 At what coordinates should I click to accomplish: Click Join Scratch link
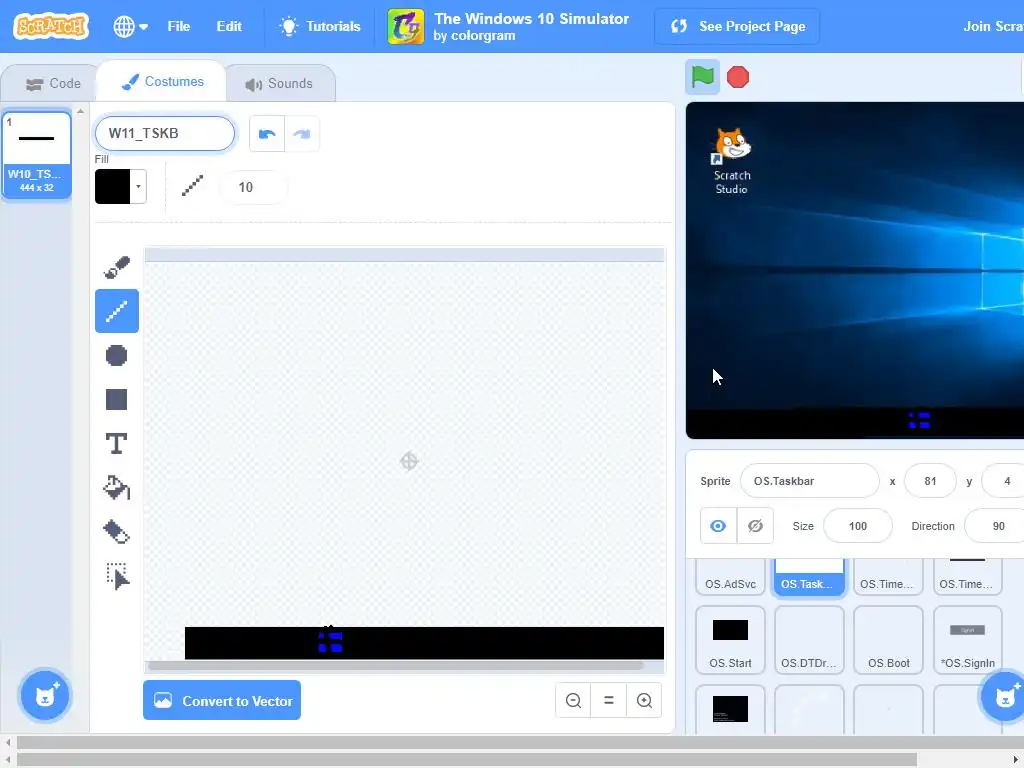993,26
